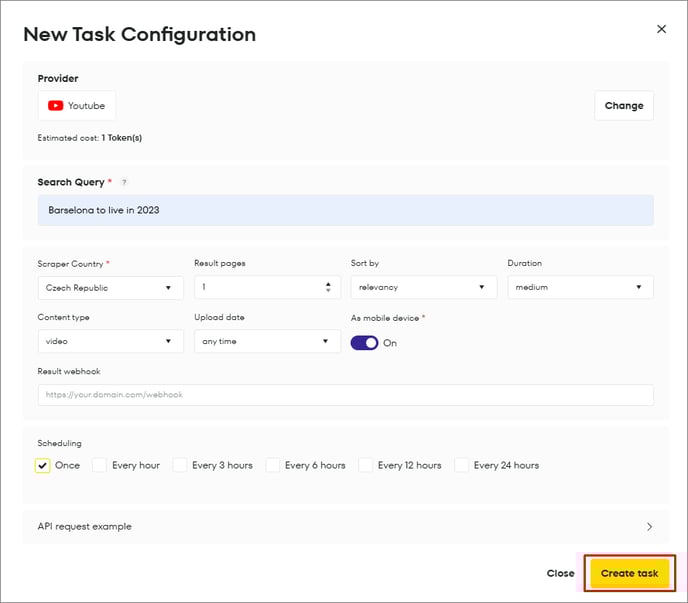Click the Youtube provider card
This screenshot has width=688, height=603.
tap(77, 106)
